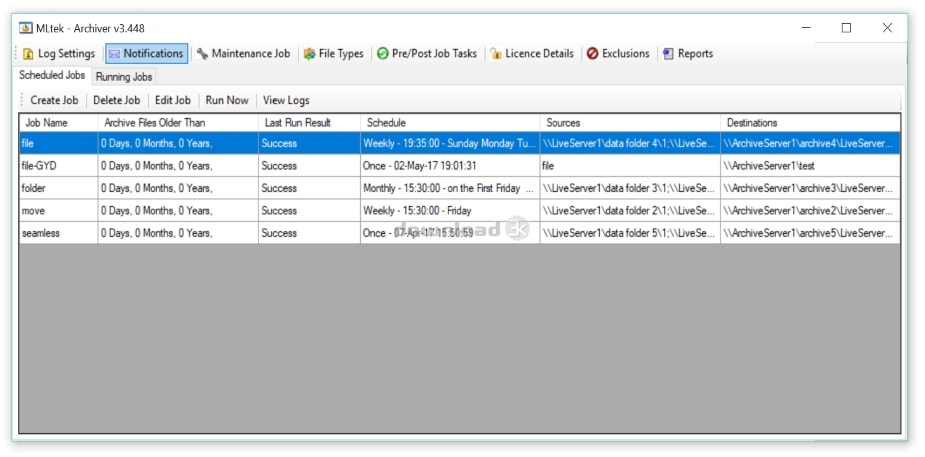The height and width of the screenshot is (457, 925).
Task: Open the Exclusions red icon
Action: tap(593, 54)
